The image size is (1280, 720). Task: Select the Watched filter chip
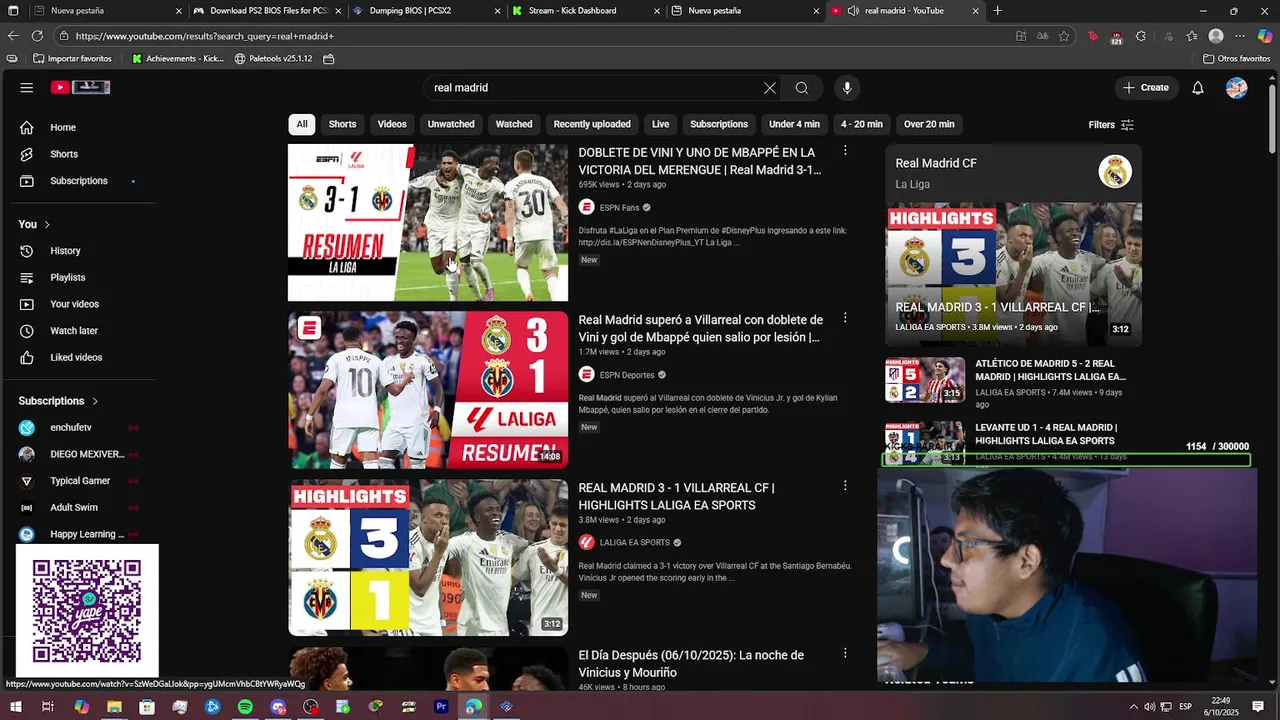click(514, 124)
